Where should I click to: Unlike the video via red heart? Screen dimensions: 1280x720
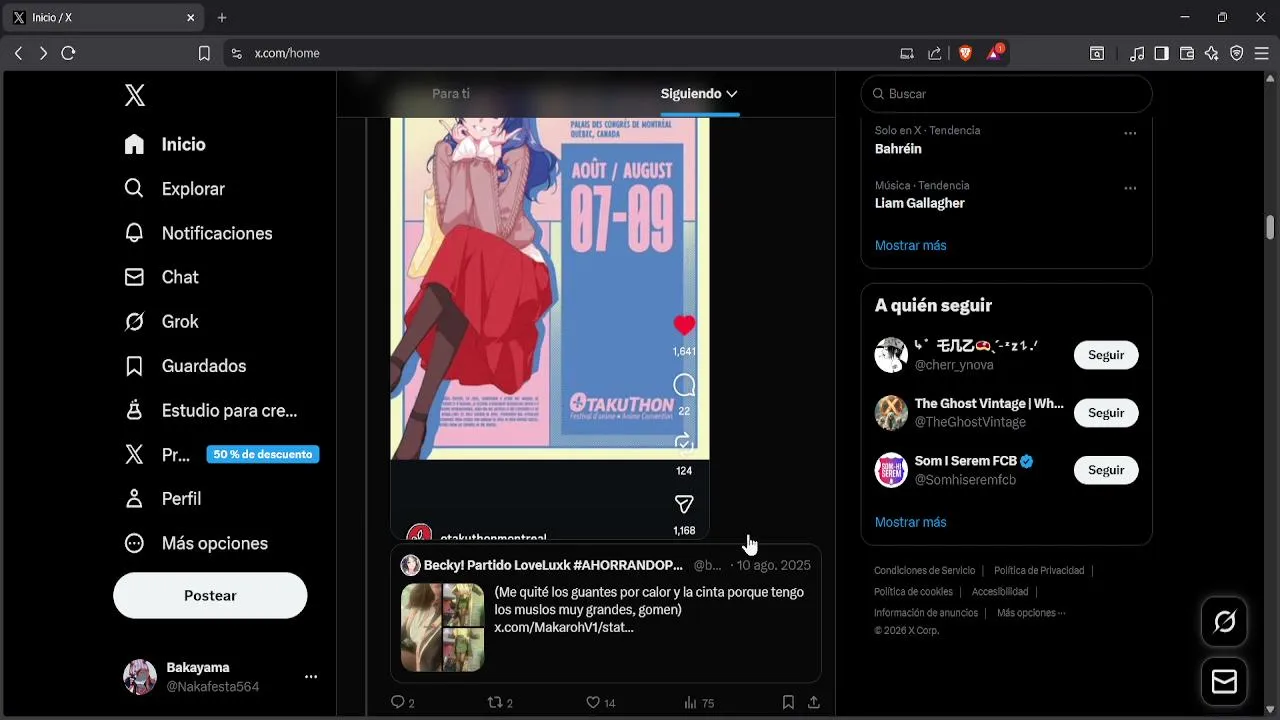tap(684, 325)
